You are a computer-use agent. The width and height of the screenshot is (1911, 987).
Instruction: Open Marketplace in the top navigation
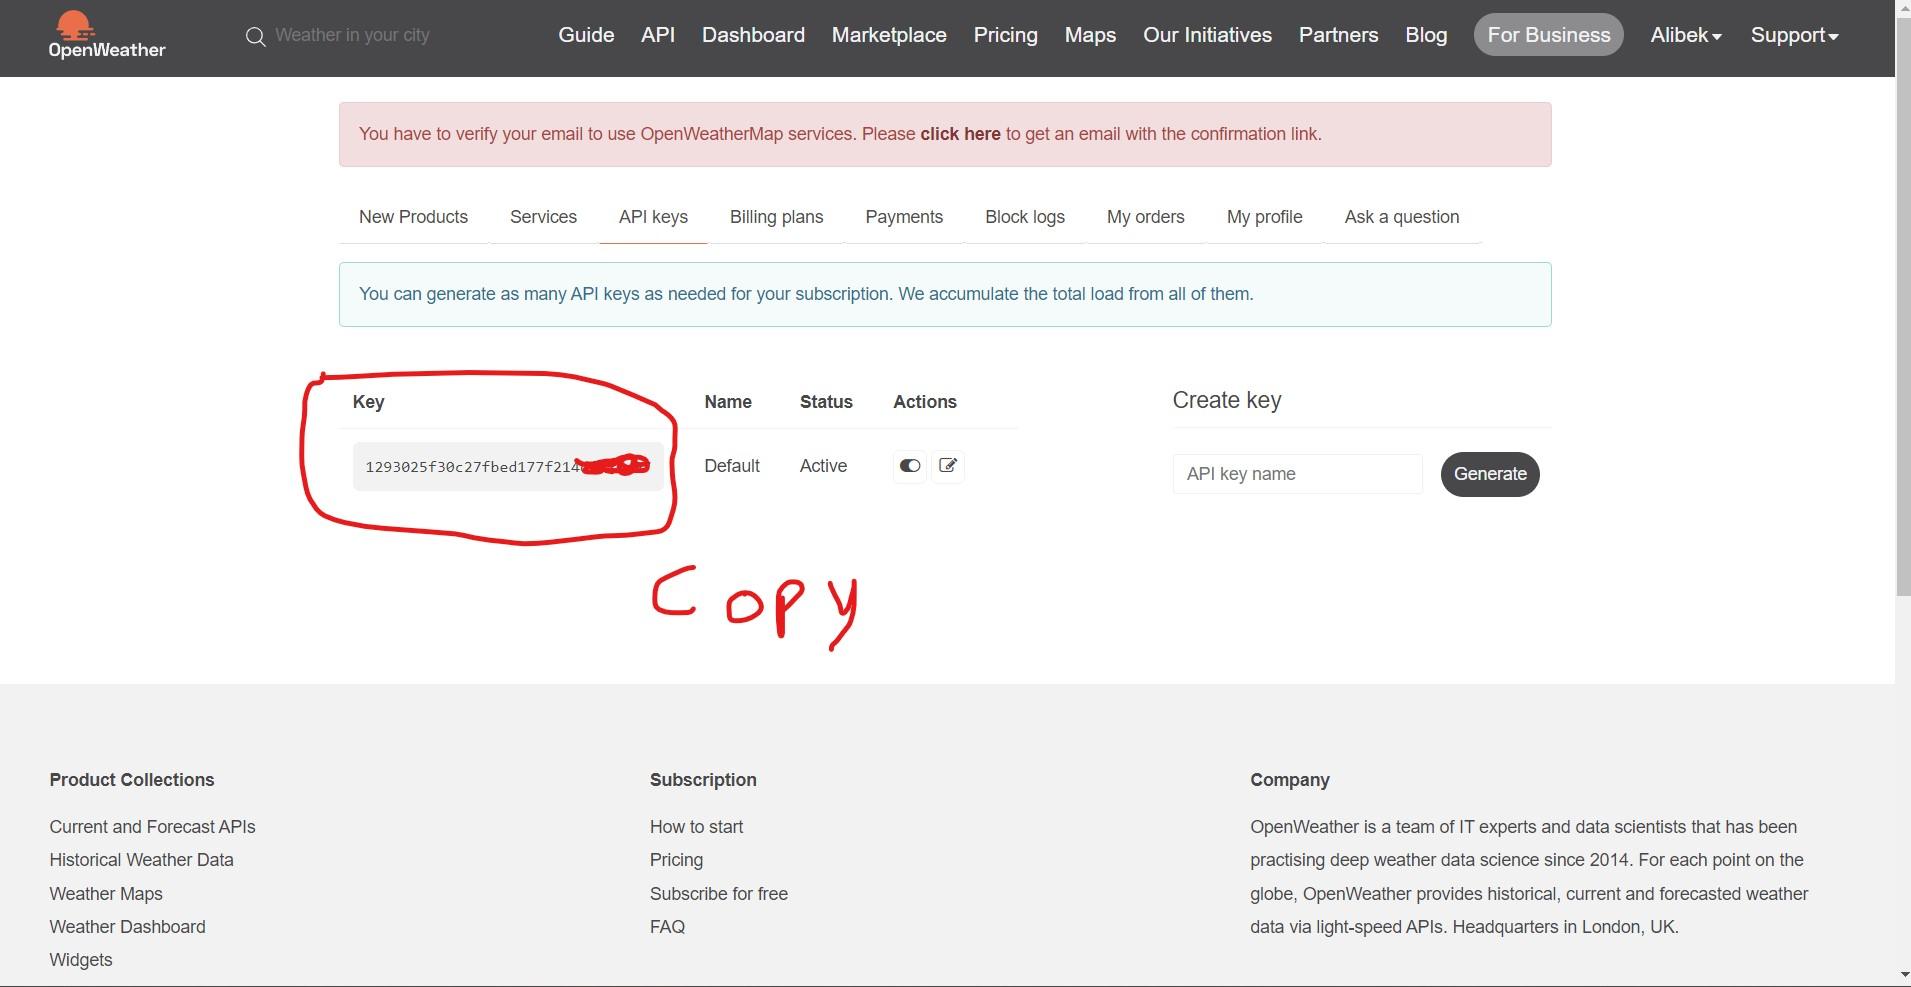[x=889, y=35]
